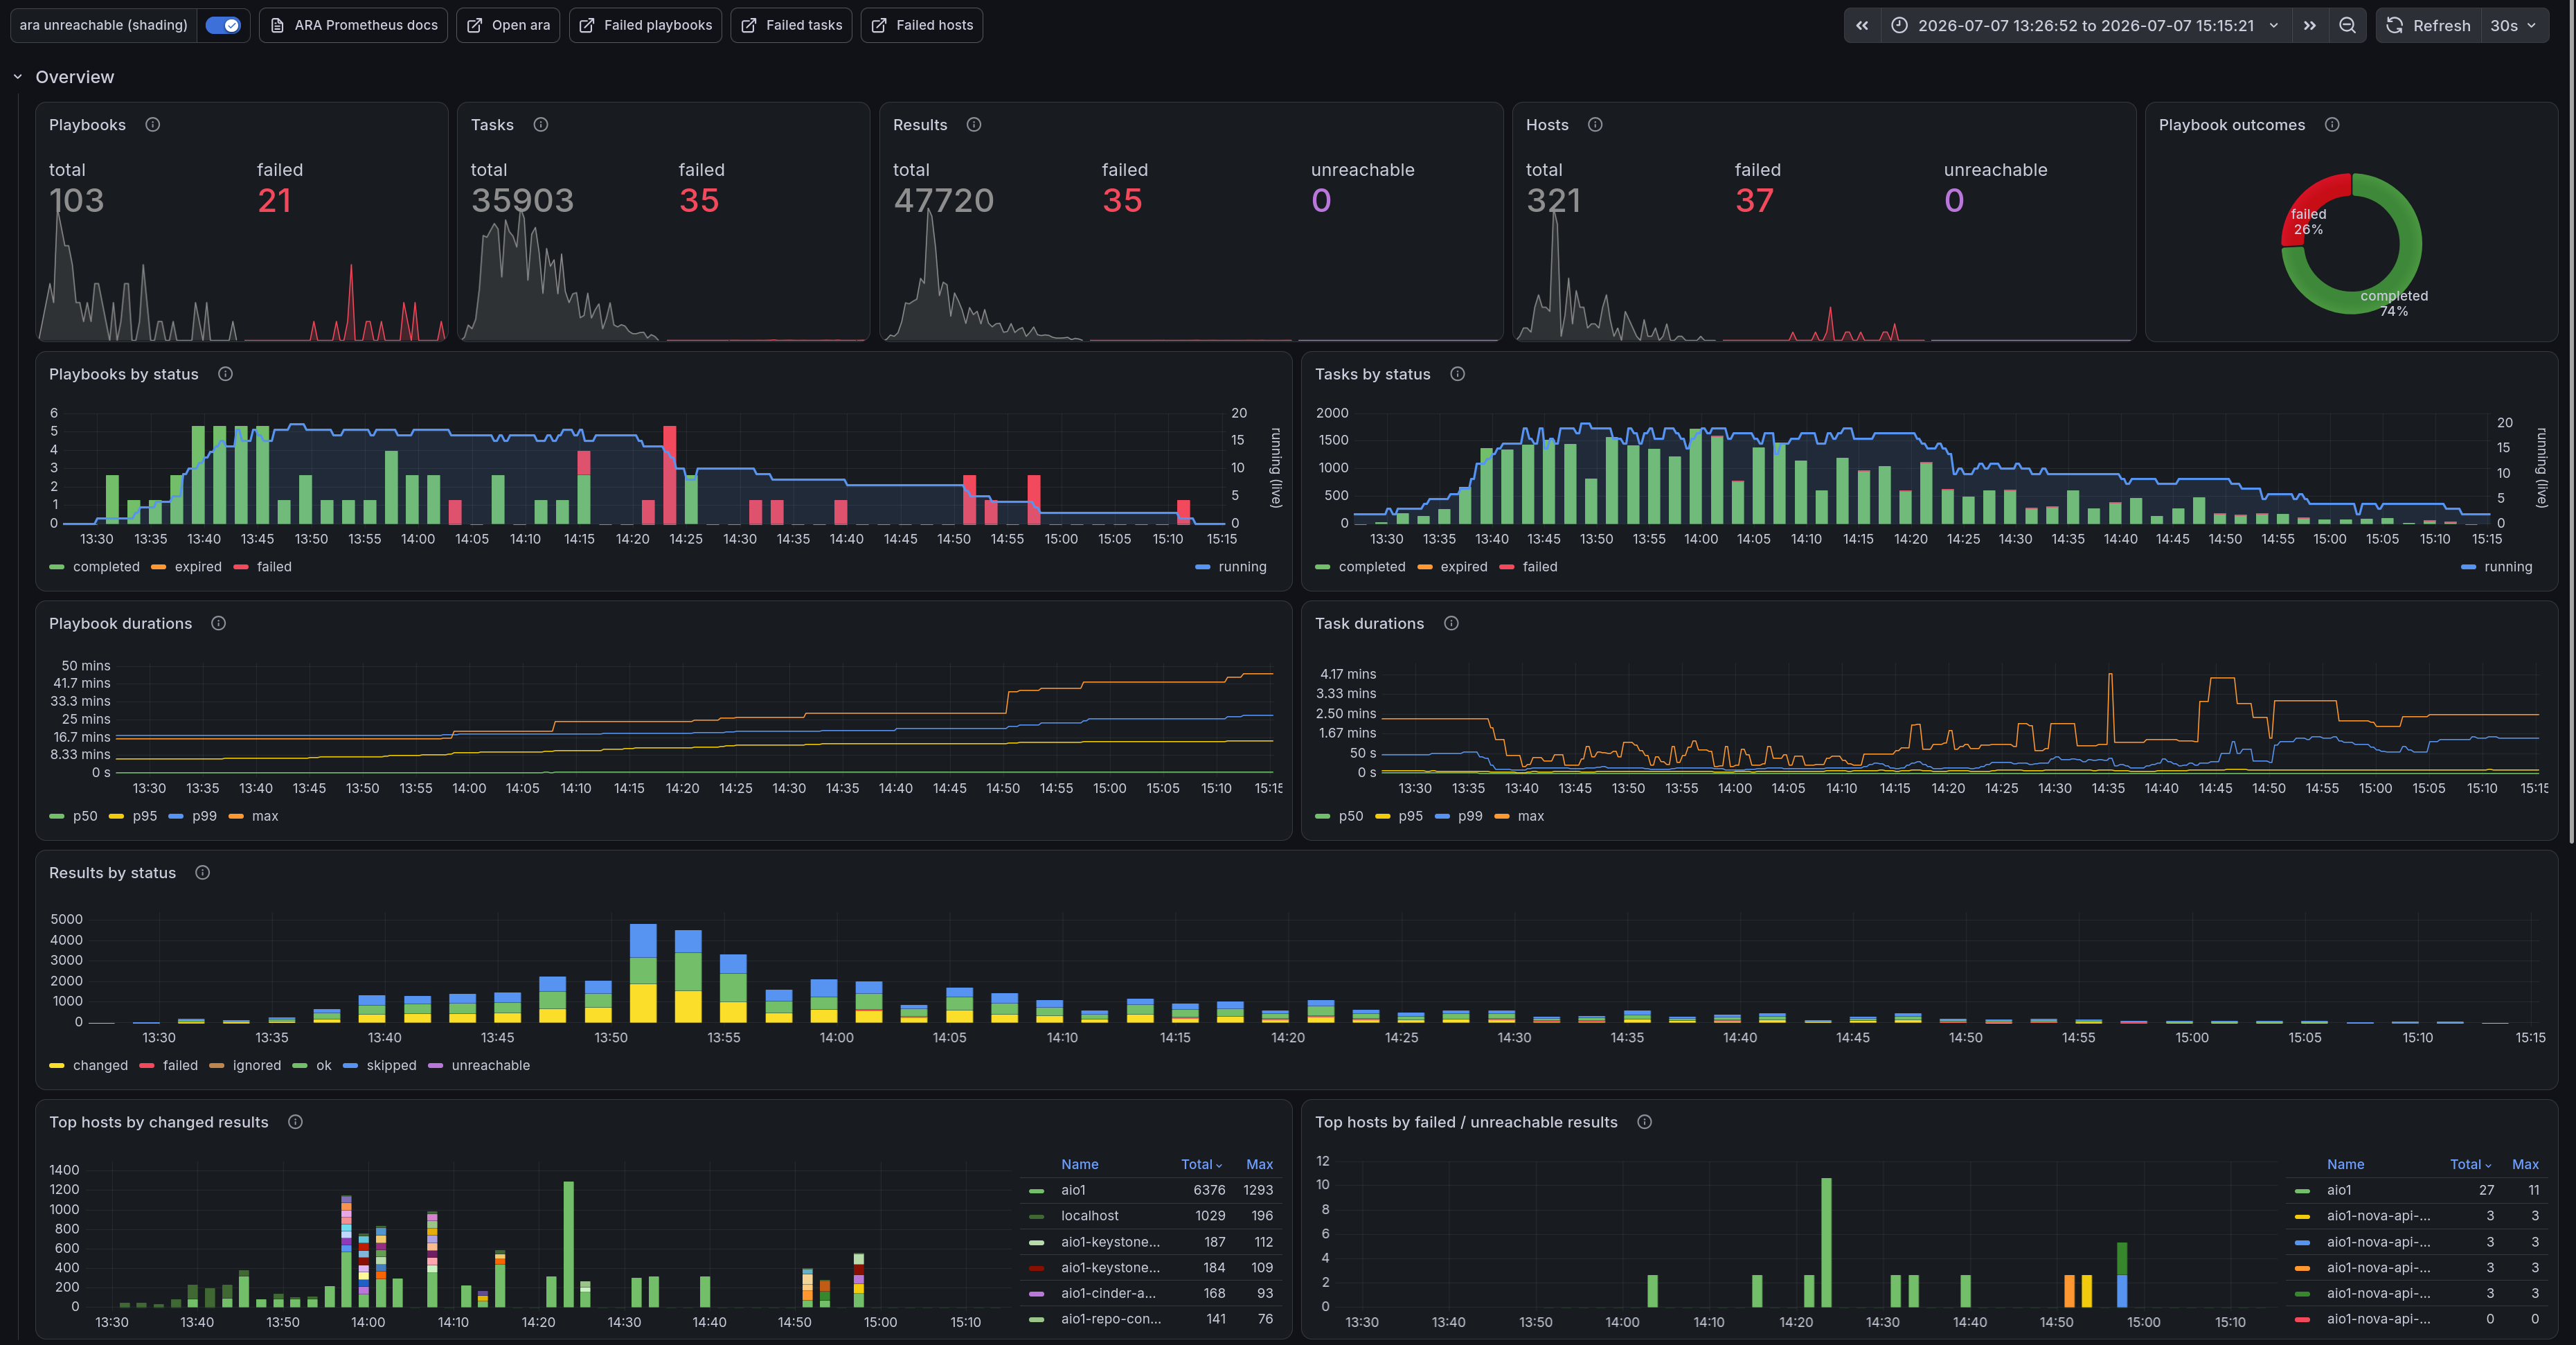This screenshot has width=2576, height=1345.
Task: Click the Open ara link
Action: point(508,25)
